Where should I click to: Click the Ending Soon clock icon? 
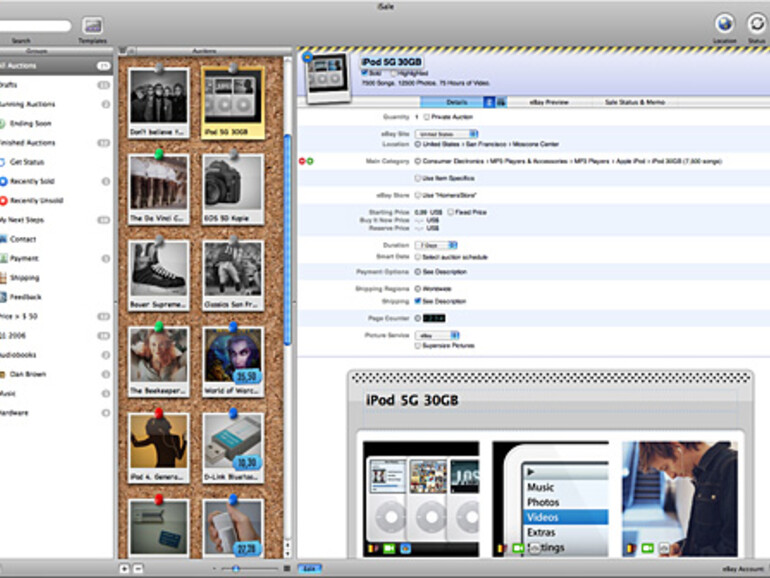click(x=2, y=123)
